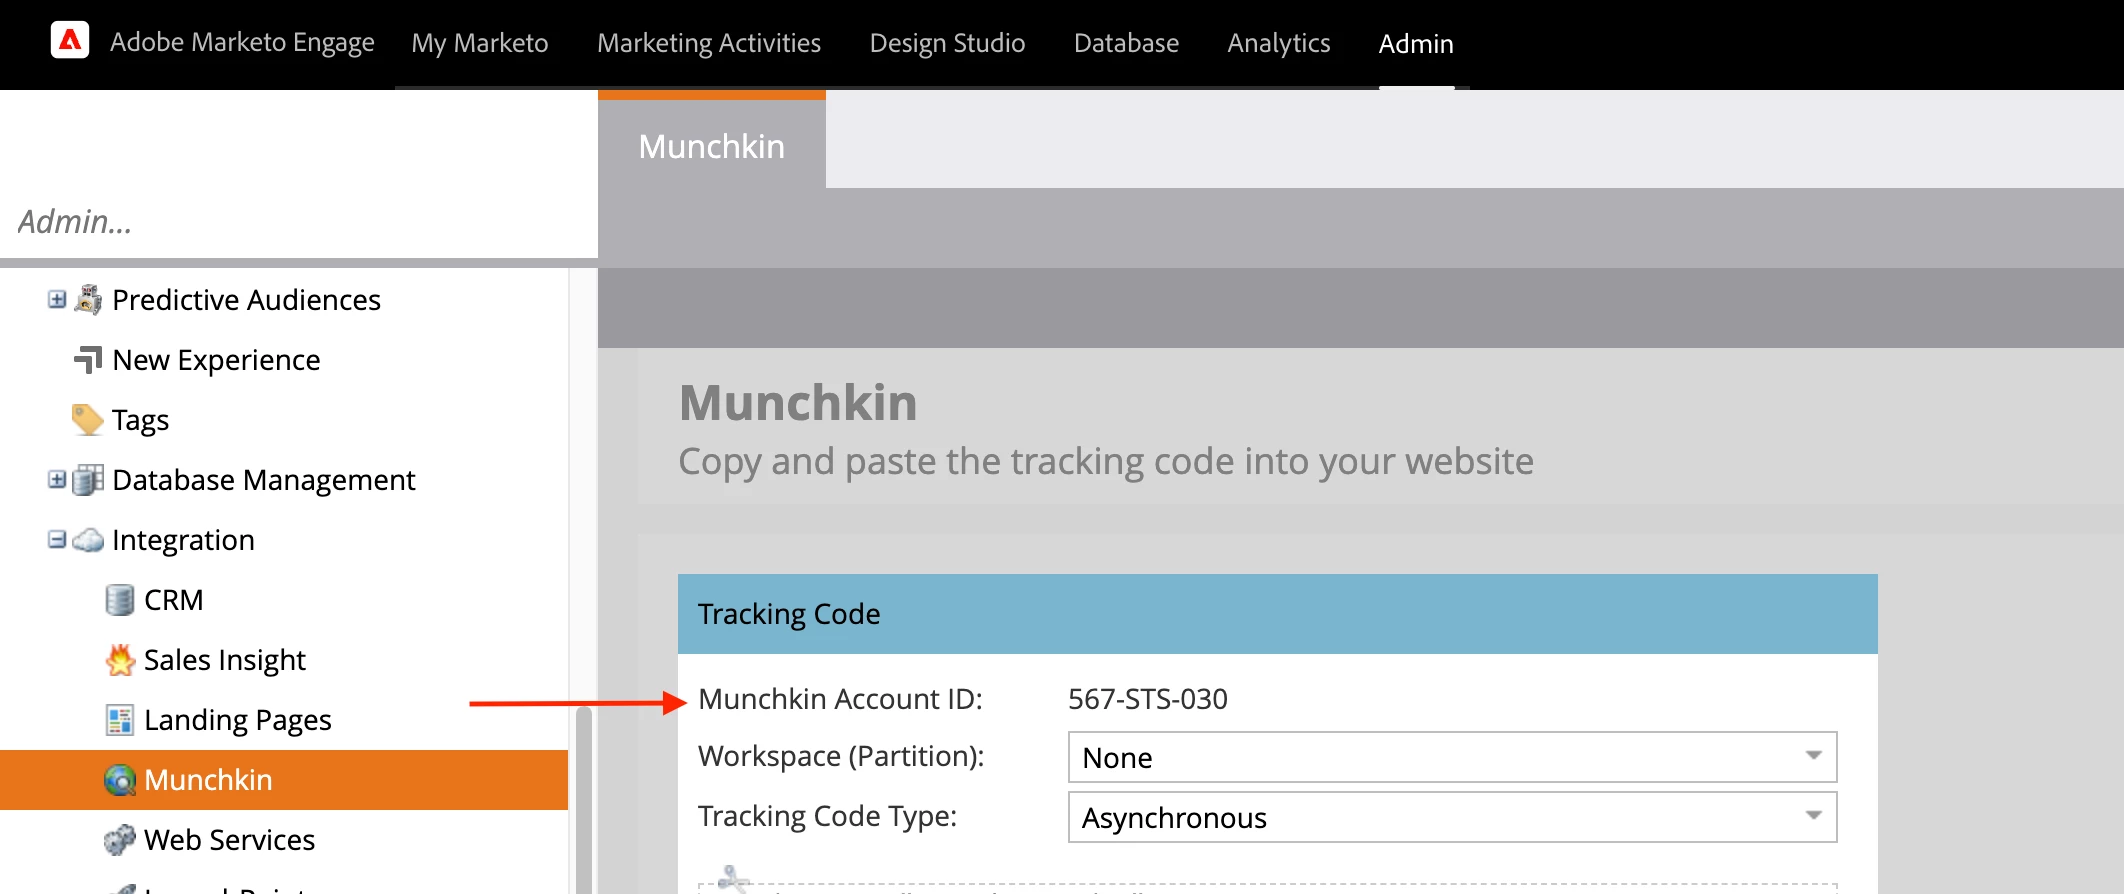Screen dimensions: 2124x894
Task: Click the Web Services gears icon
Action: pyautogui.click(x=120, y=839)
